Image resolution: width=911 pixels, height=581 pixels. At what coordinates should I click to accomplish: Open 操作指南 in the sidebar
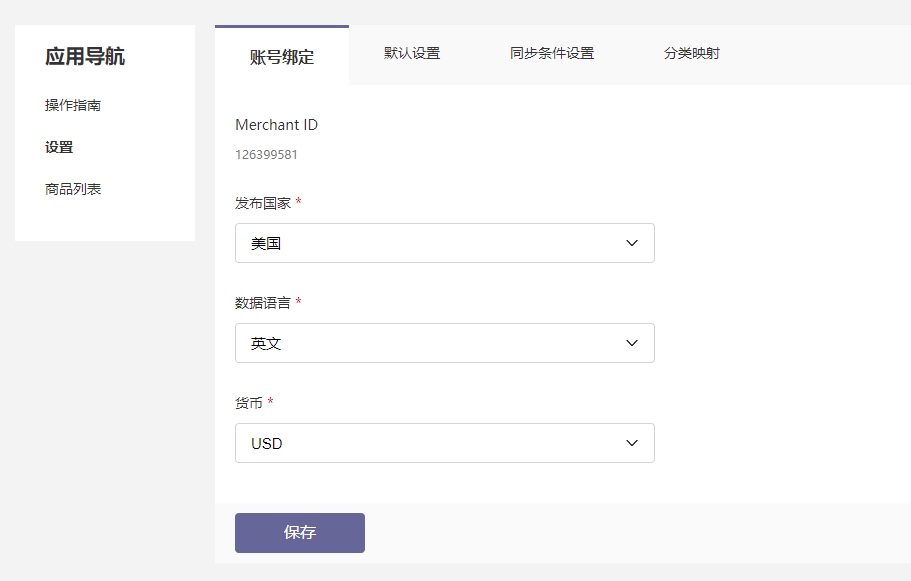pyautogui.click(x=73, y=105)
